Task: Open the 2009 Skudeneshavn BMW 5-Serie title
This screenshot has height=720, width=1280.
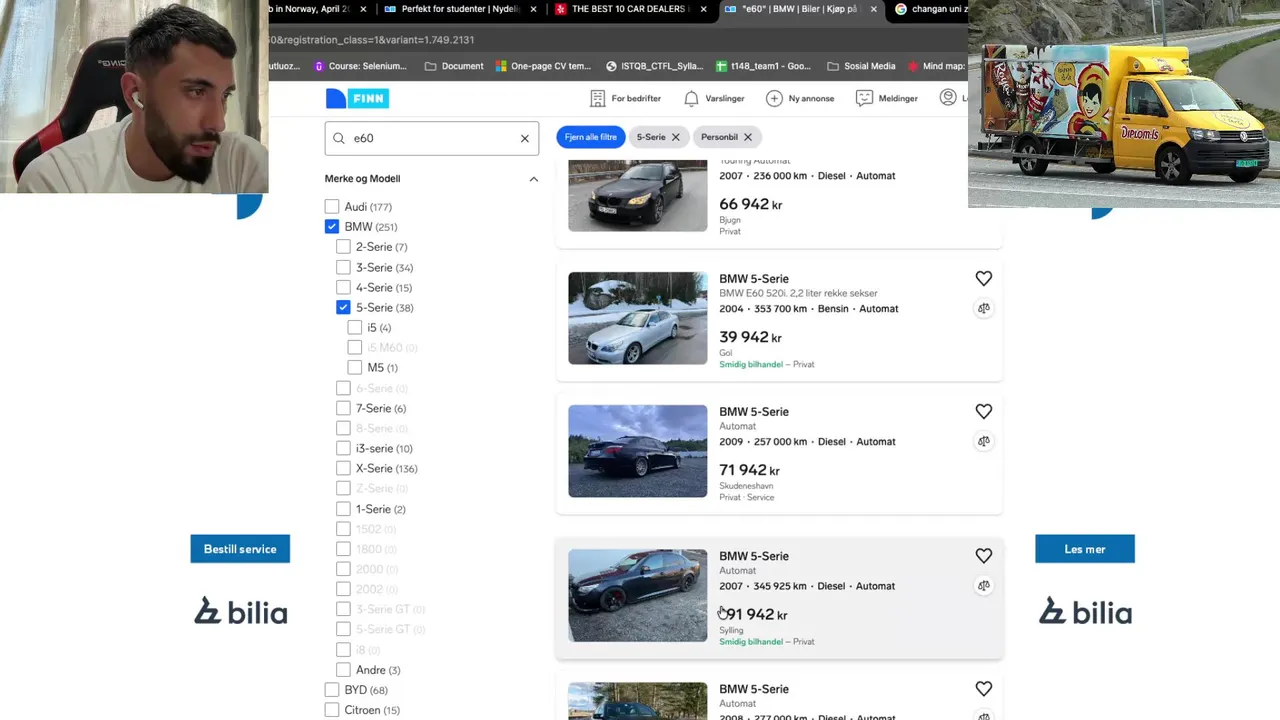Action: pos(754,411)
